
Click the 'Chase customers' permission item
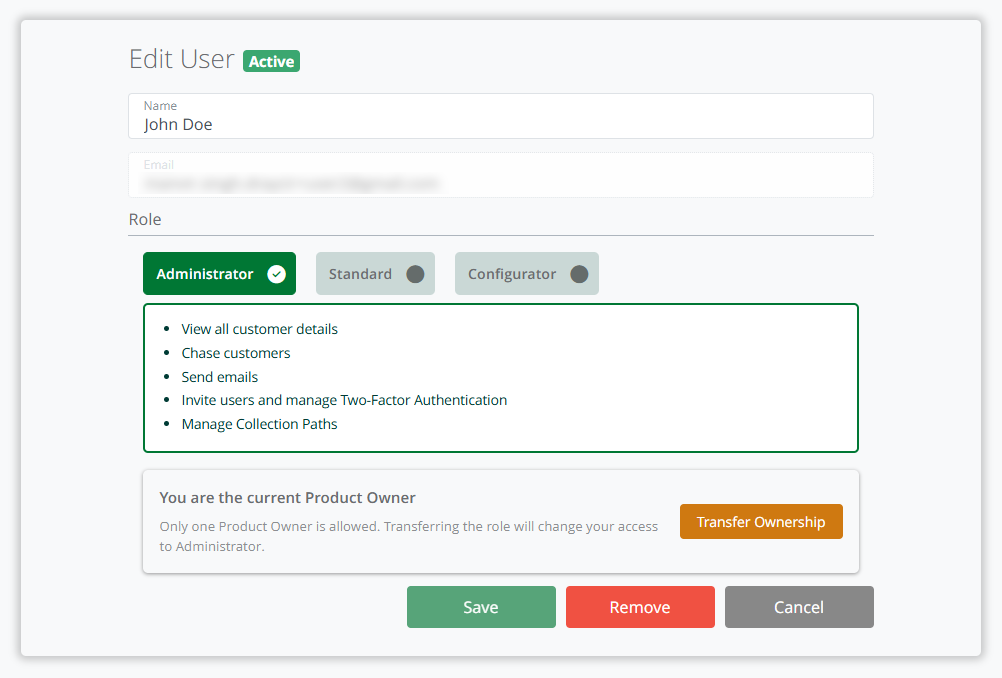pos(235,353)
